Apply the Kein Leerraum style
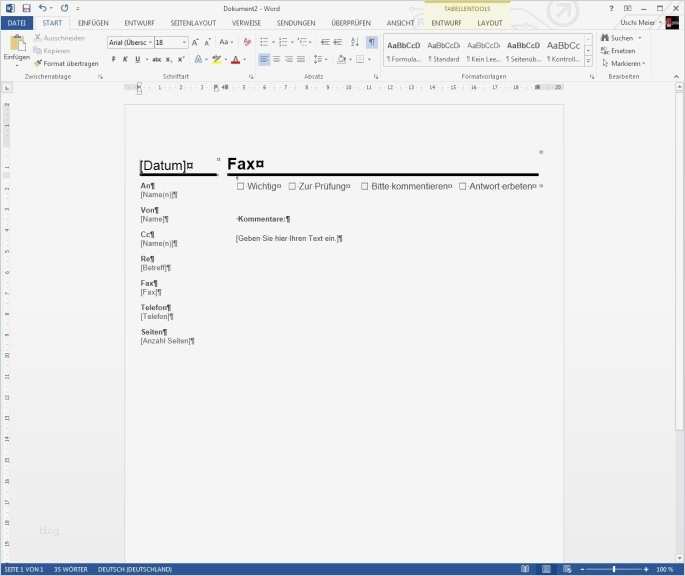685x576 pixels. (x=483, y=51)
